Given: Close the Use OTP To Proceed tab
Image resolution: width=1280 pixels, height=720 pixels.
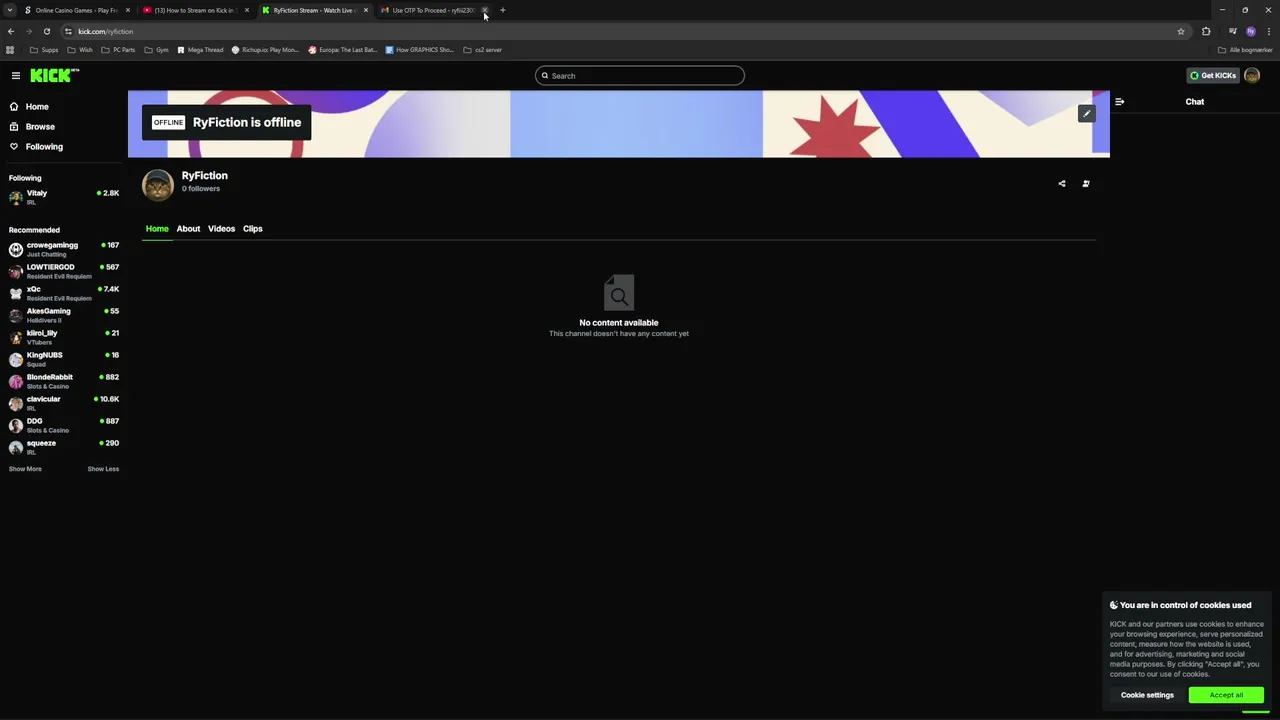Looking at the screenshot, I should pos(485,10).
